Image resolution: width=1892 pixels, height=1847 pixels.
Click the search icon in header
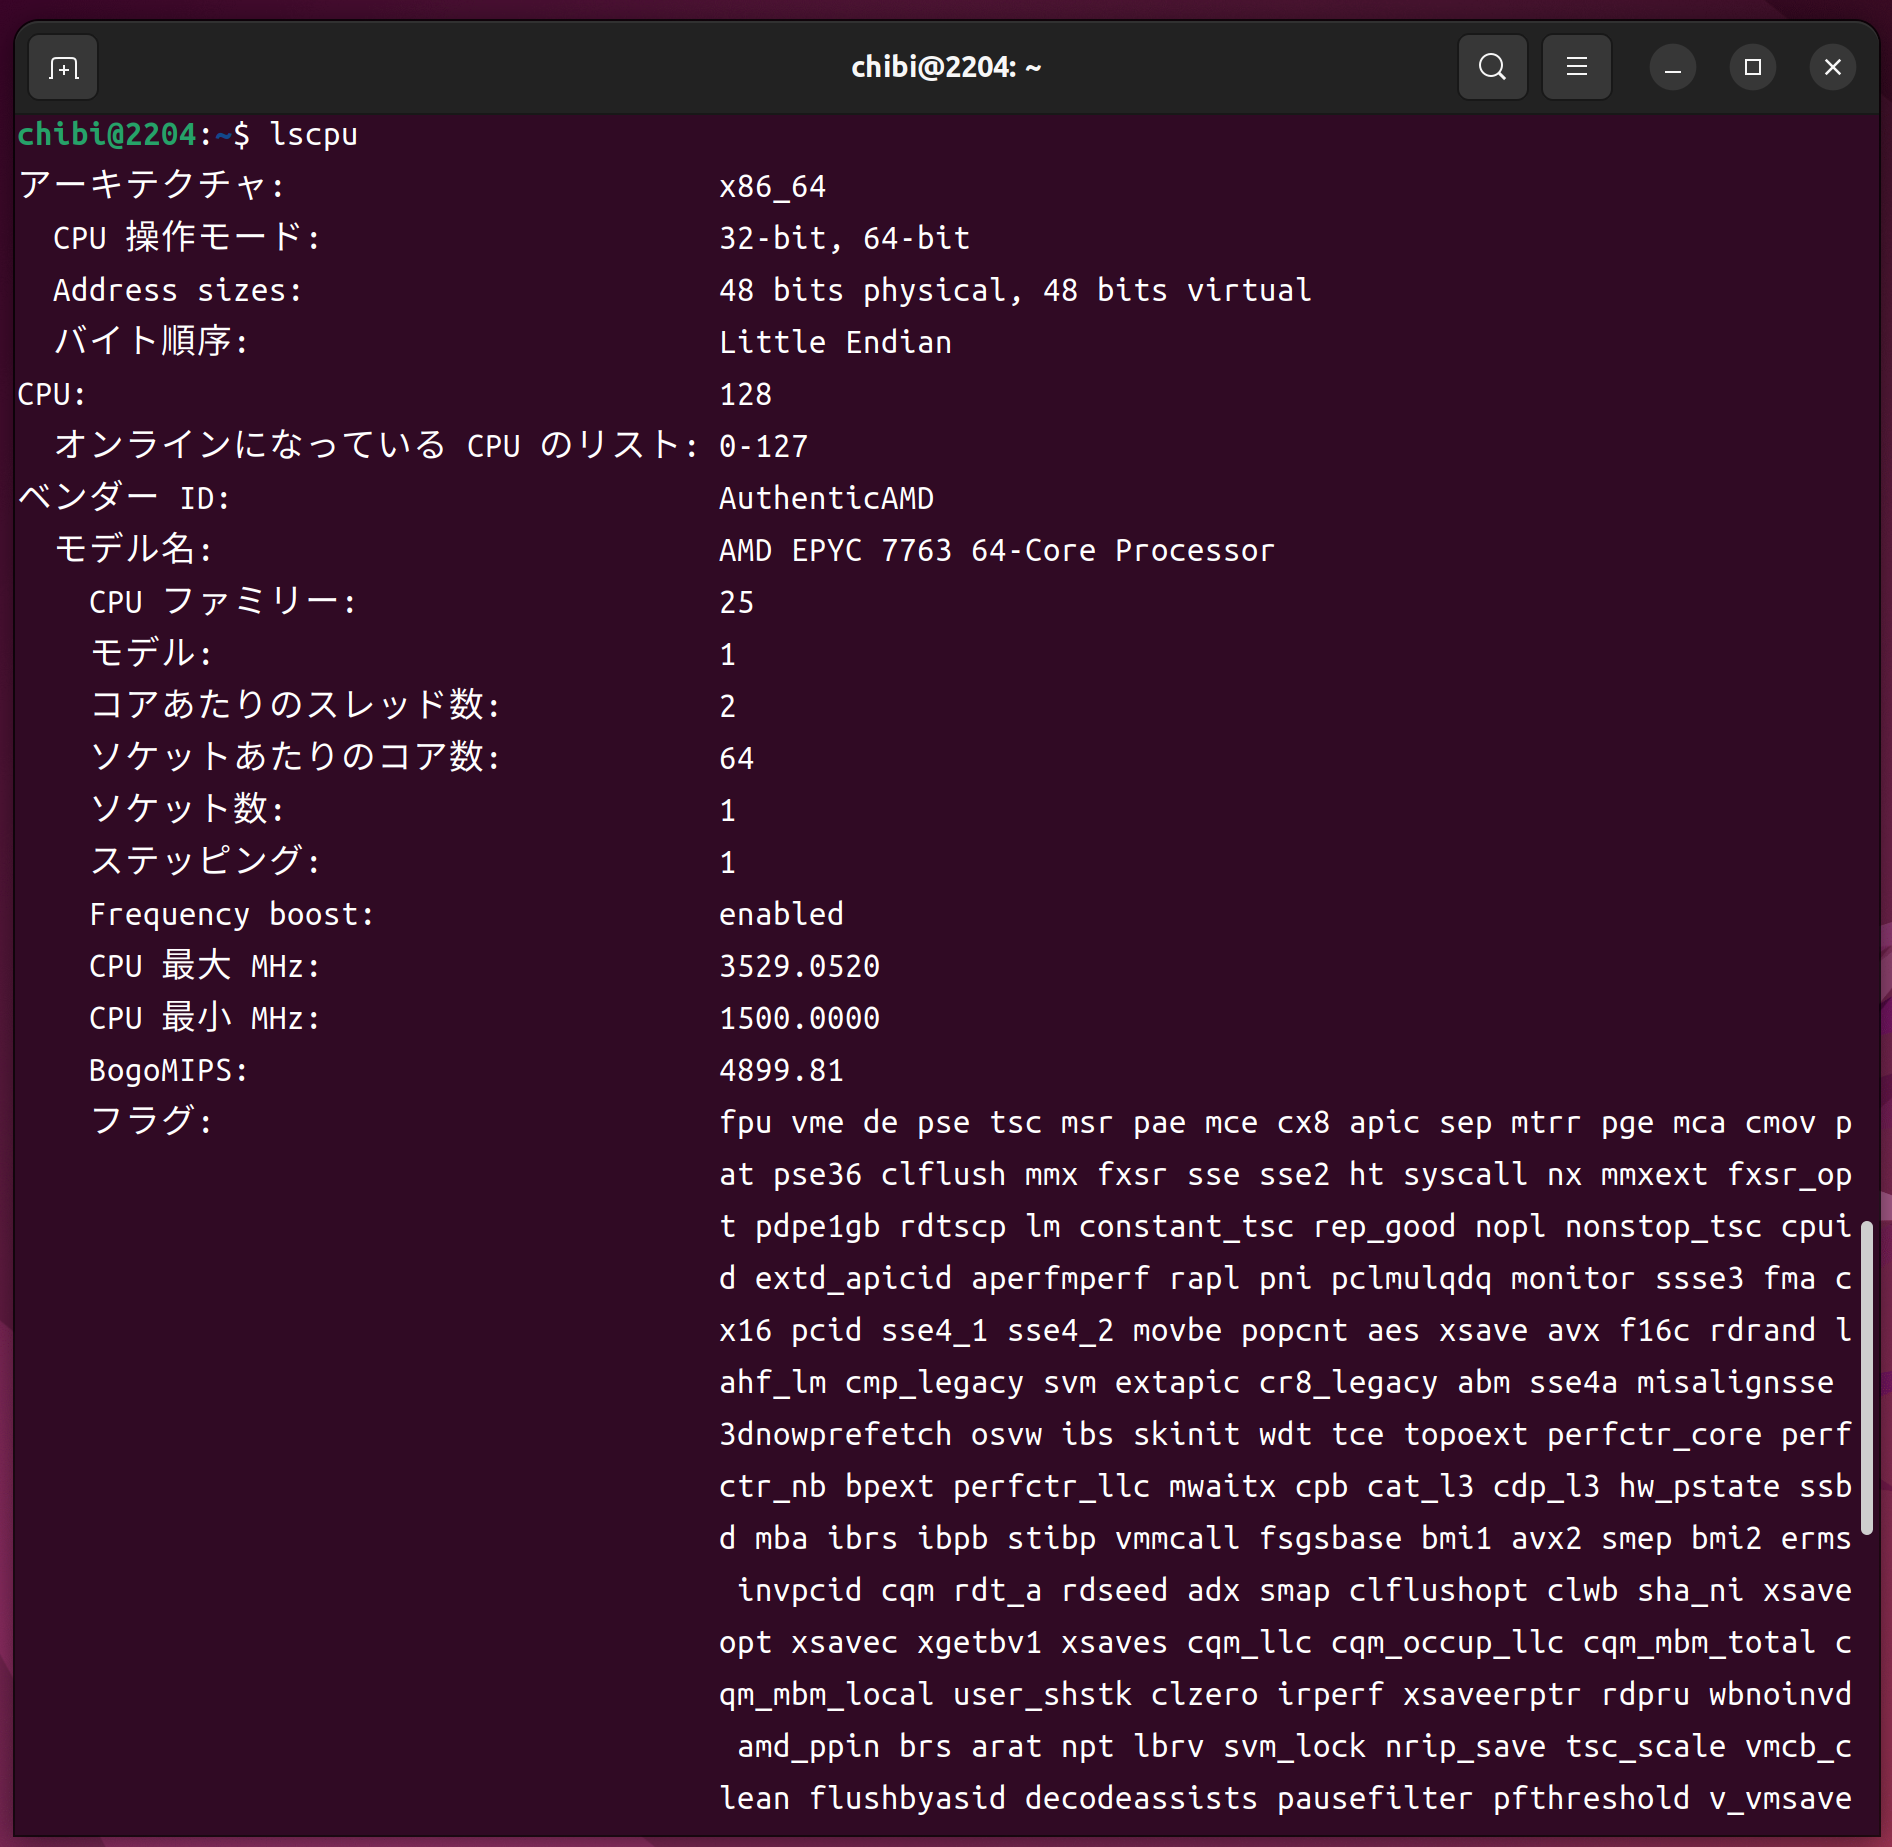[1492, 68]
